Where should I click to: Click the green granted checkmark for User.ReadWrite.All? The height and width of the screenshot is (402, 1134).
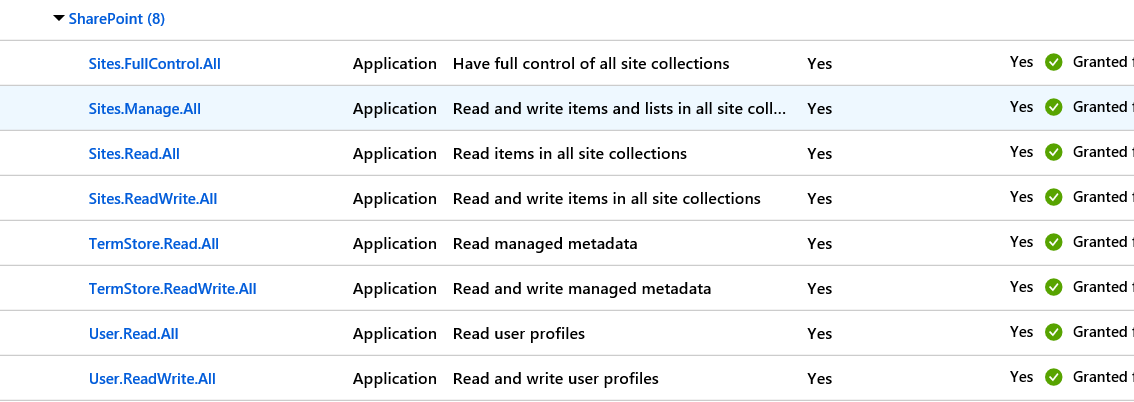coord(1054,377)
